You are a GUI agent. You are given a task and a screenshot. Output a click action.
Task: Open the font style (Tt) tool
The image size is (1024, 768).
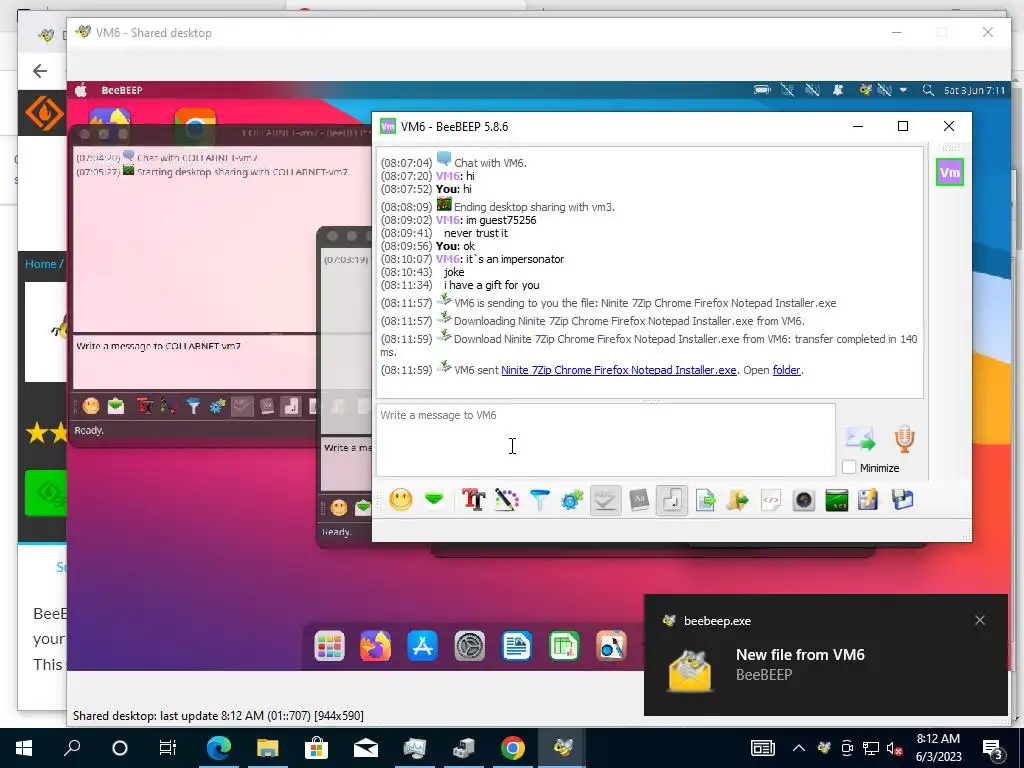tap(473, 500)
